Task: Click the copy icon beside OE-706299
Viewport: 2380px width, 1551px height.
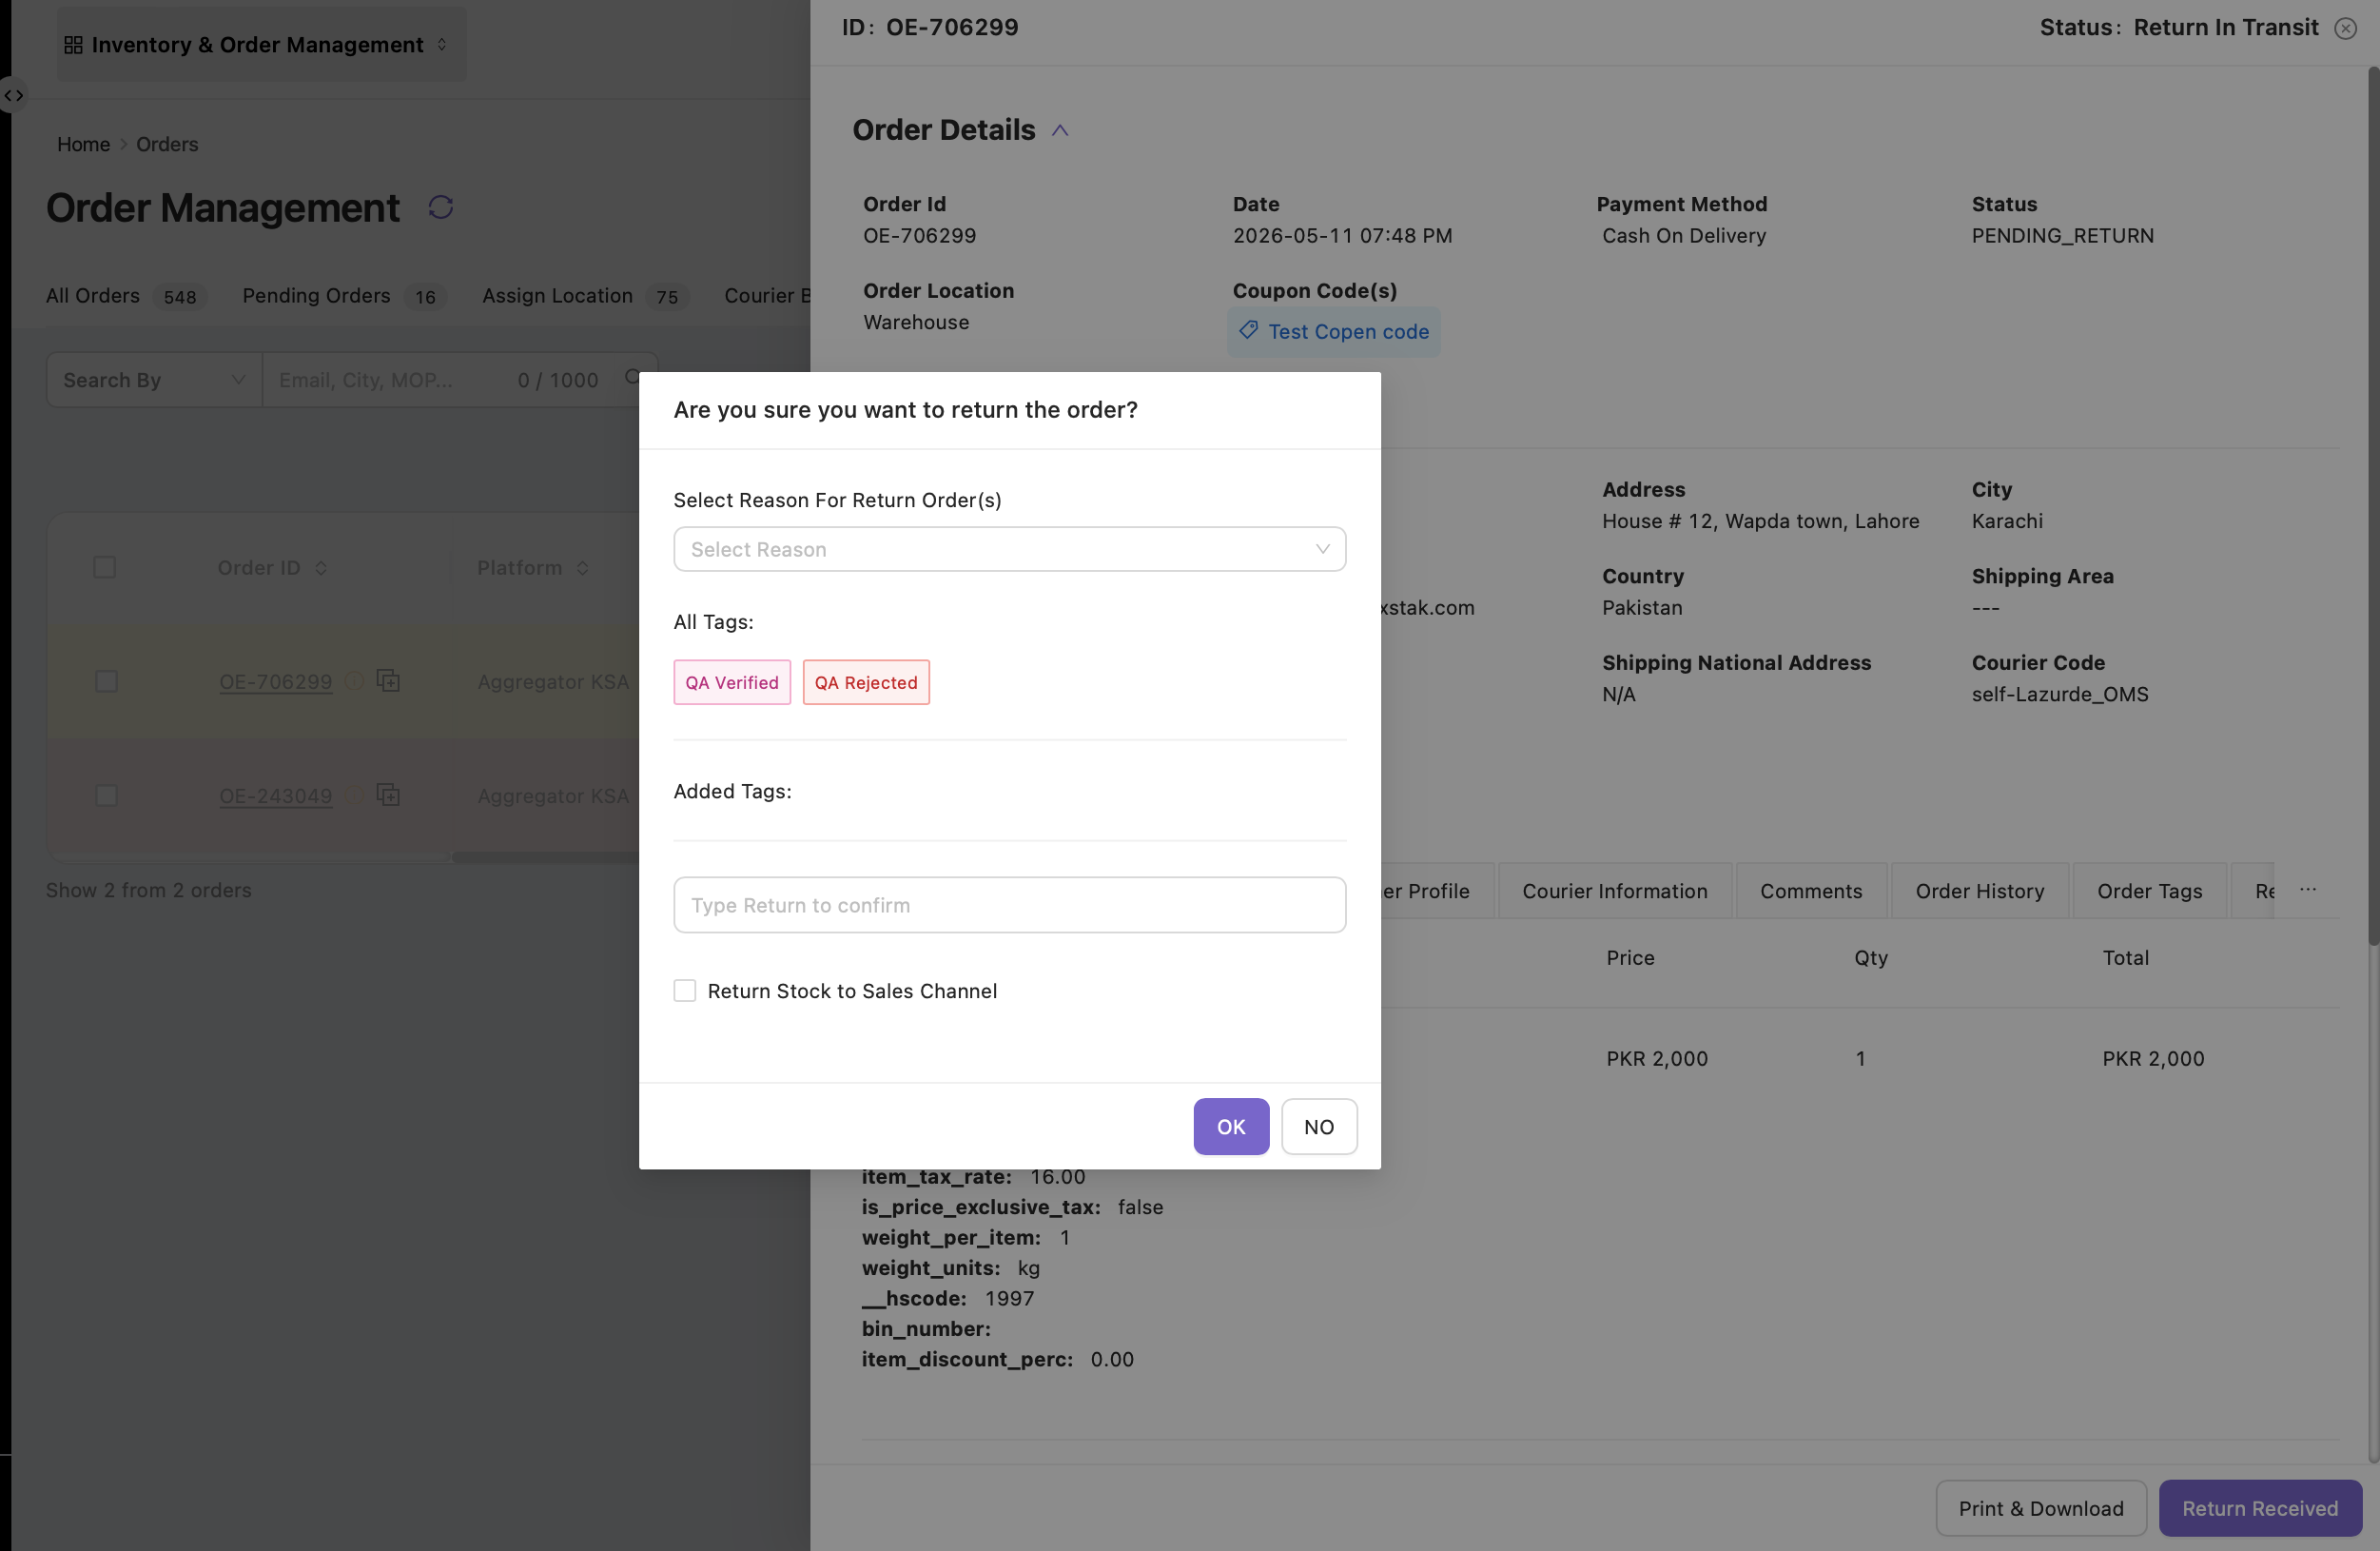Action: point(388,681)
